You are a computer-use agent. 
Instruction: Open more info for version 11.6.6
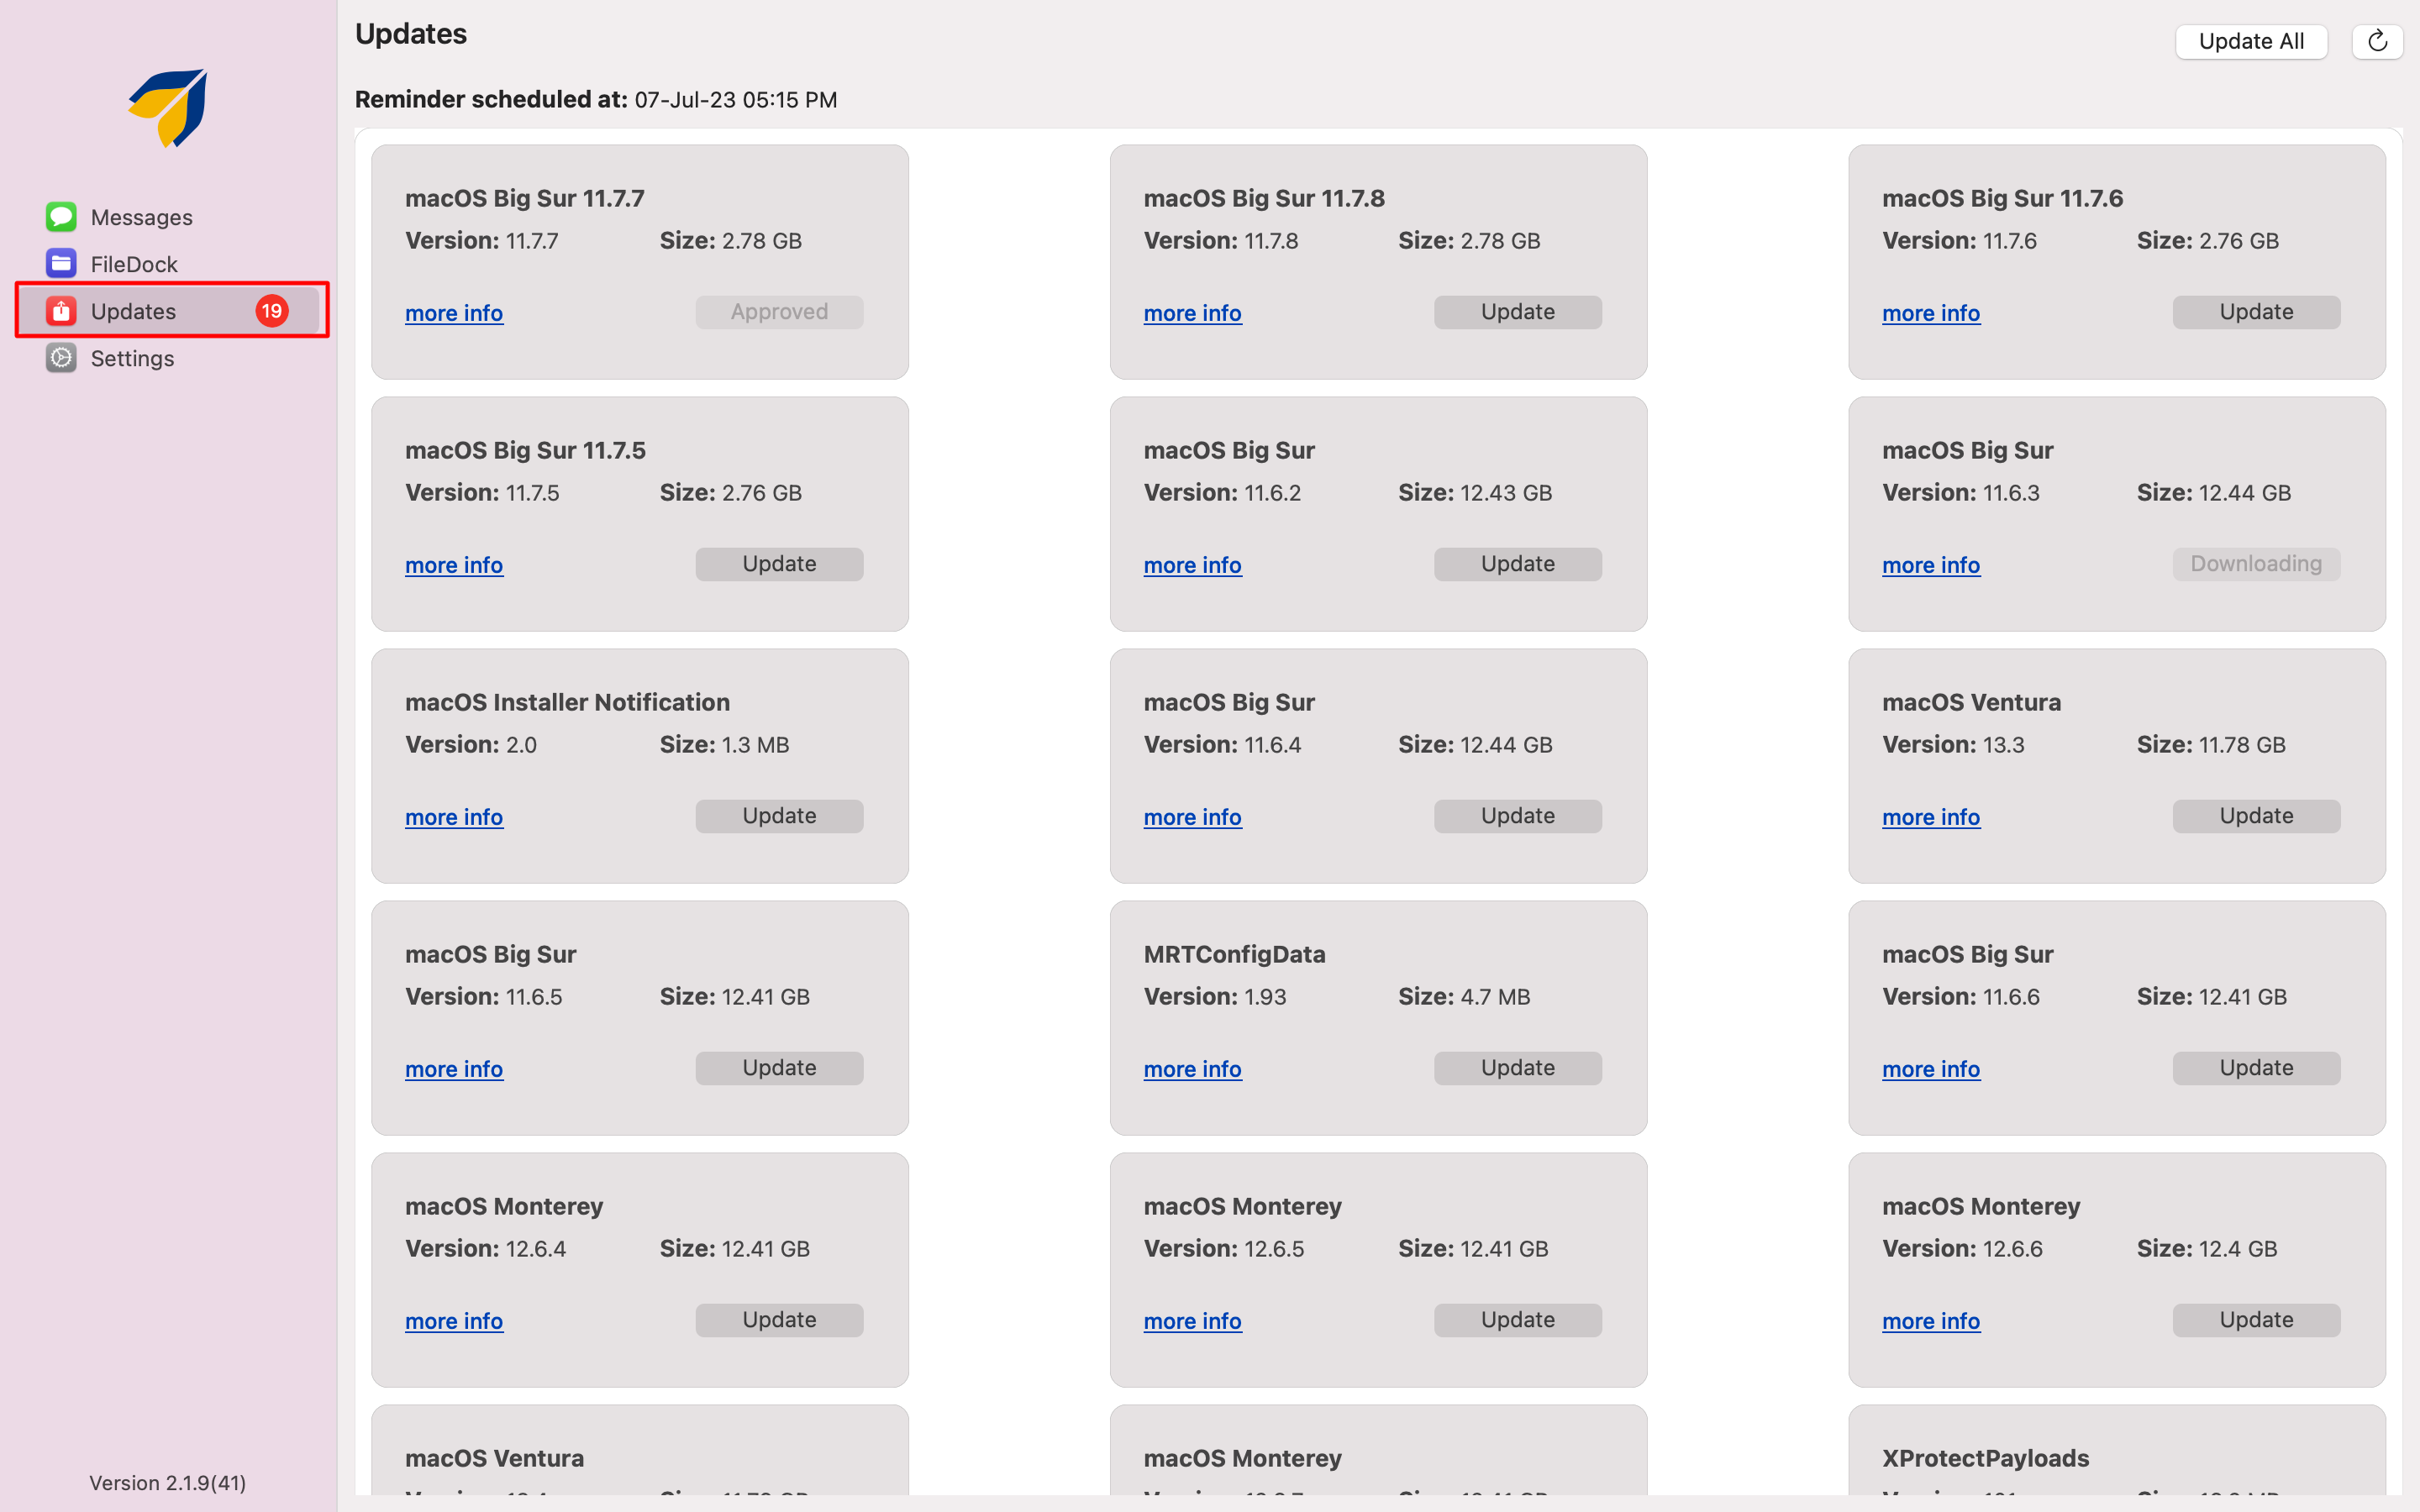(1931, 1069)
